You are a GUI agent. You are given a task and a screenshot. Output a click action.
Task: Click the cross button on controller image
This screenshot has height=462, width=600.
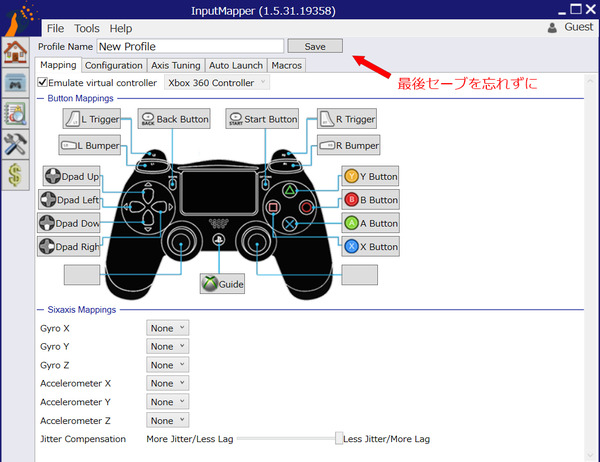click(x=290, y=224)
